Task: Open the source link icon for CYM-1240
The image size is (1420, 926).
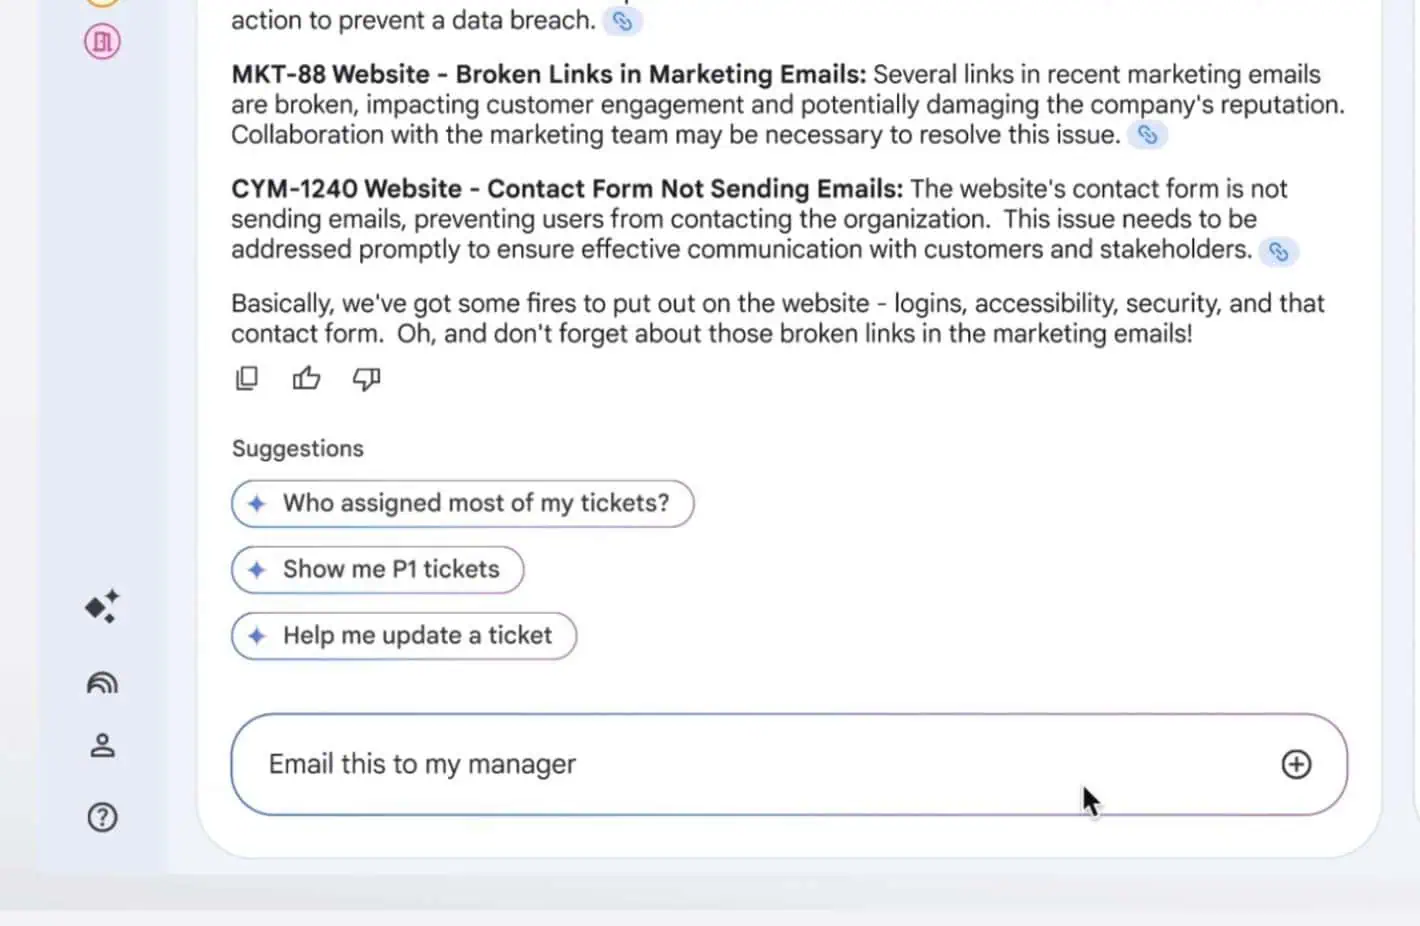Action: point(1279,251)
